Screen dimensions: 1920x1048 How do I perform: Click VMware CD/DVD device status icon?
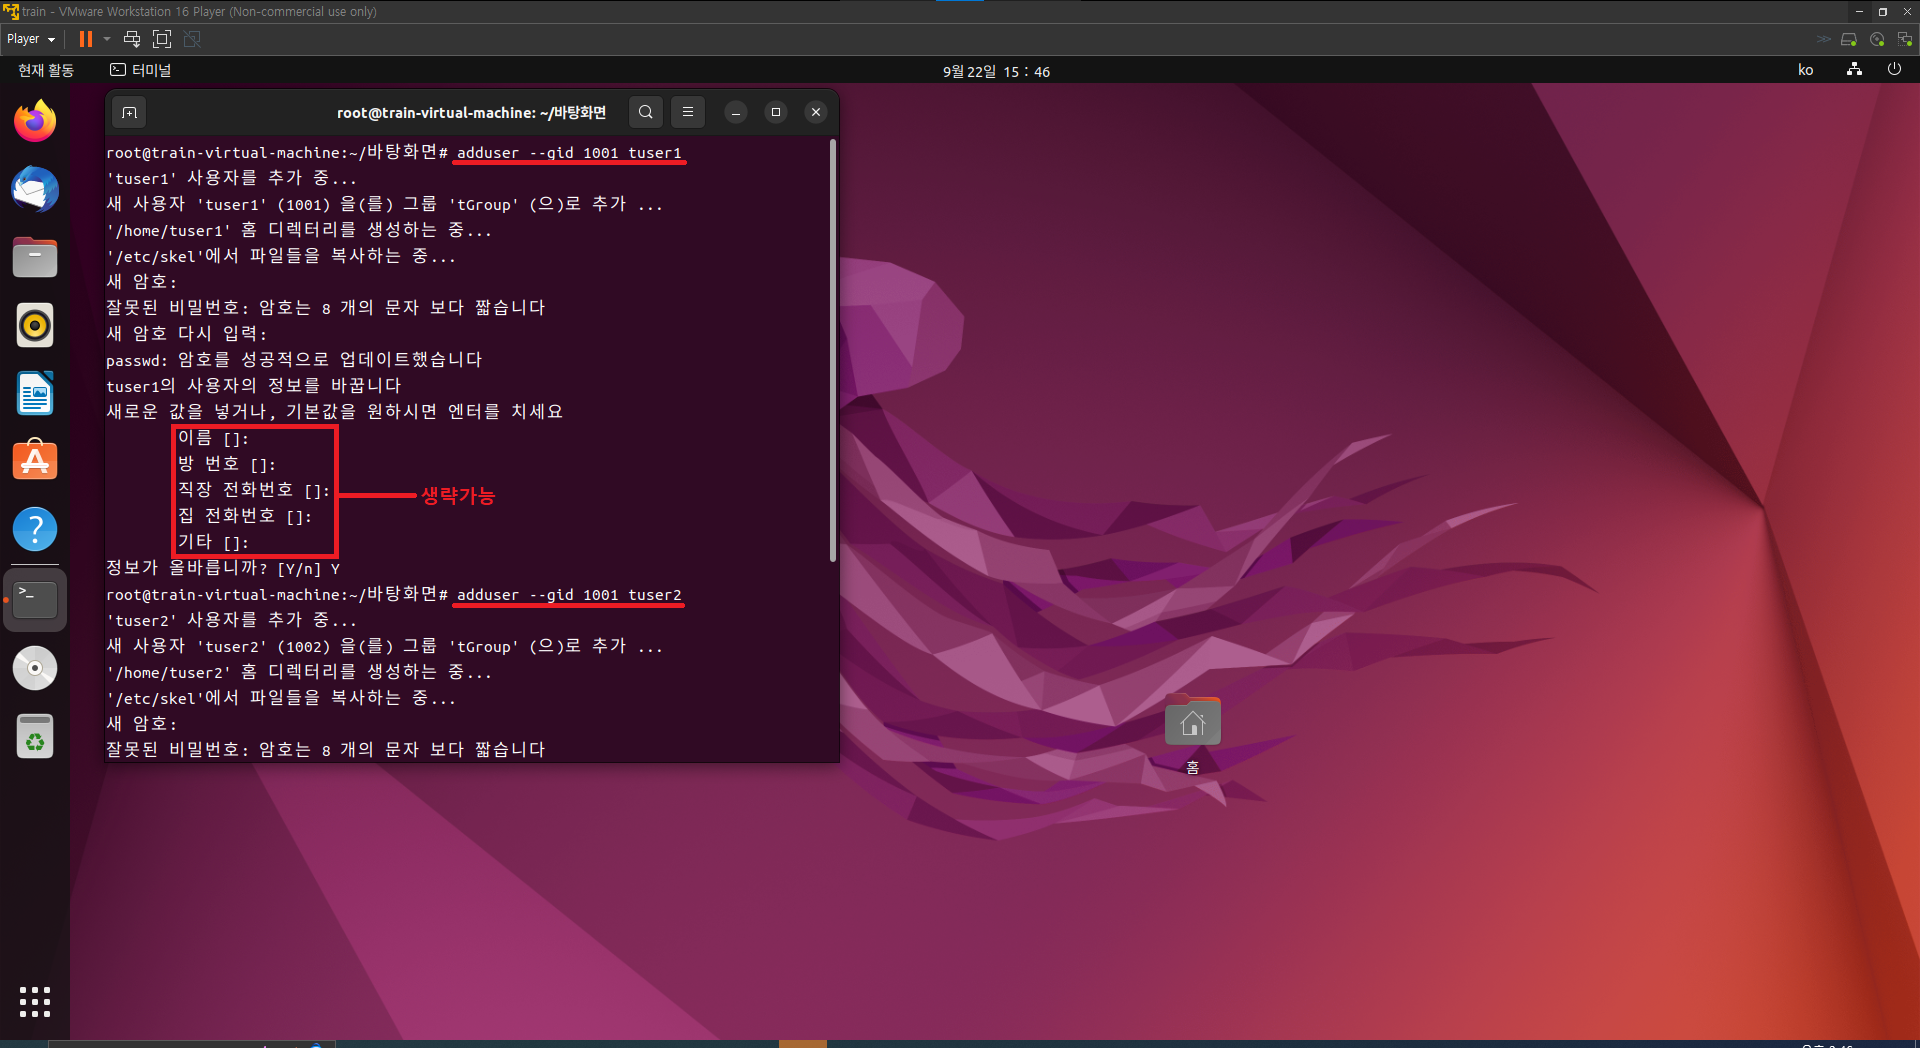[1877, 39]
